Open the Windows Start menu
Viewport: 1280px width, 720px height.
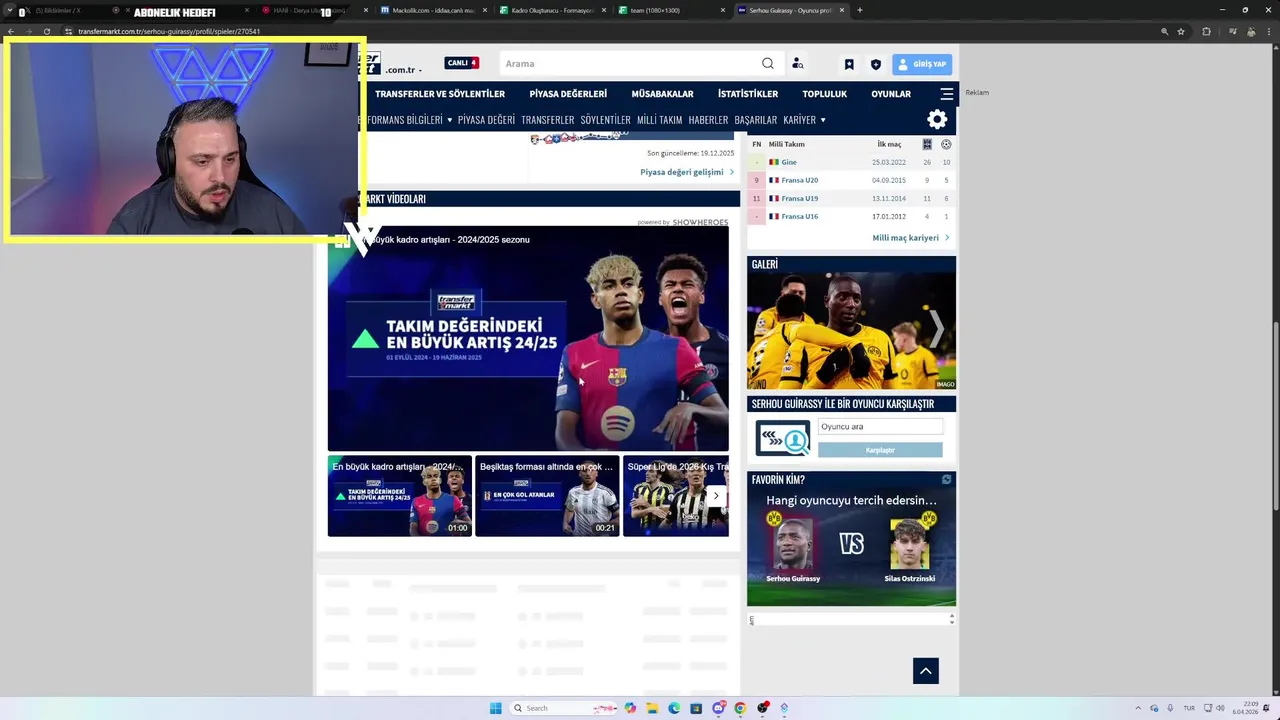tap(496, 708)
